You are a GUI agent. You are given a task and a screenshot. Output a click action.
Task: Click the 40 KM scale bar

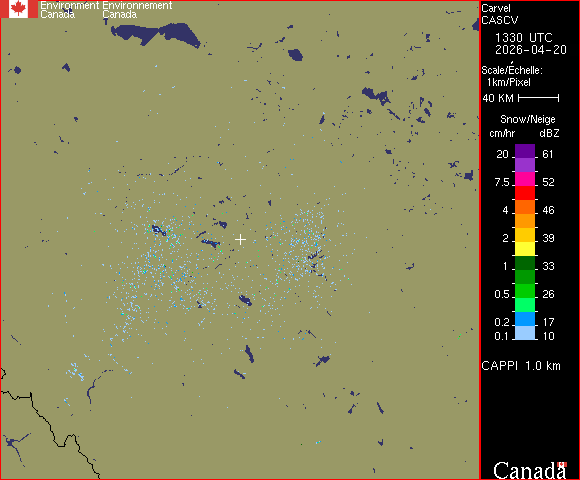[x=539, y=98]
